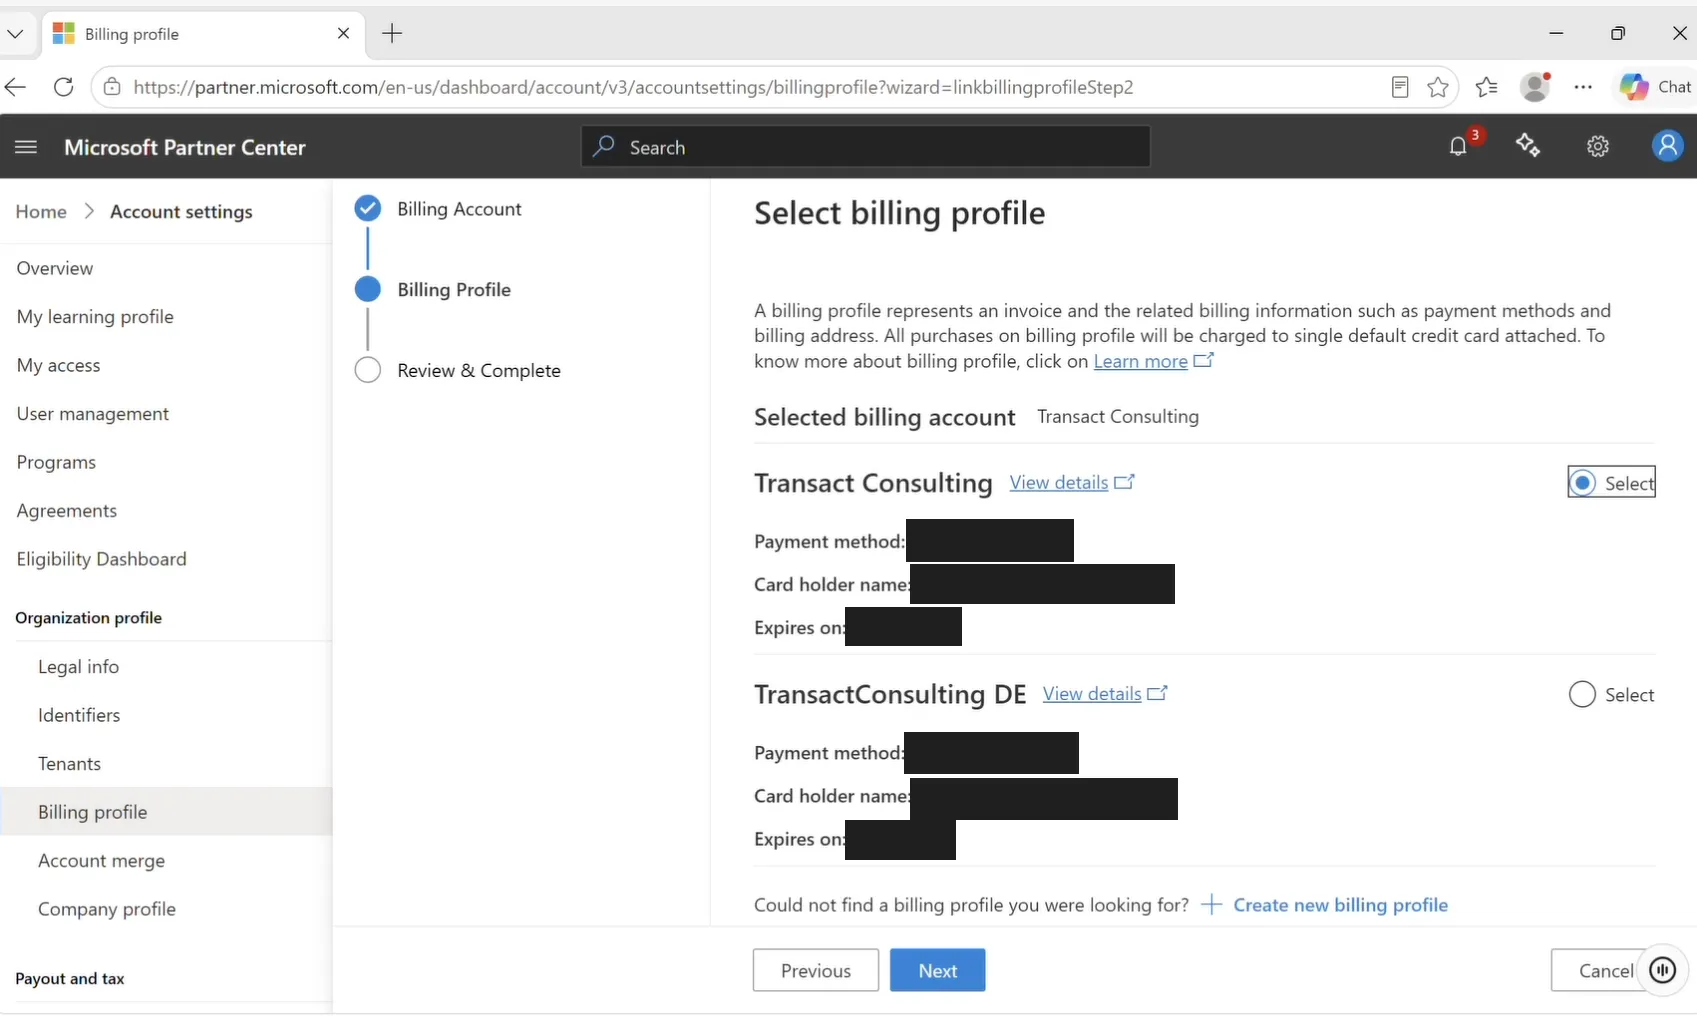Select the Transact Consulting billing profile radio

[1582, 483]
